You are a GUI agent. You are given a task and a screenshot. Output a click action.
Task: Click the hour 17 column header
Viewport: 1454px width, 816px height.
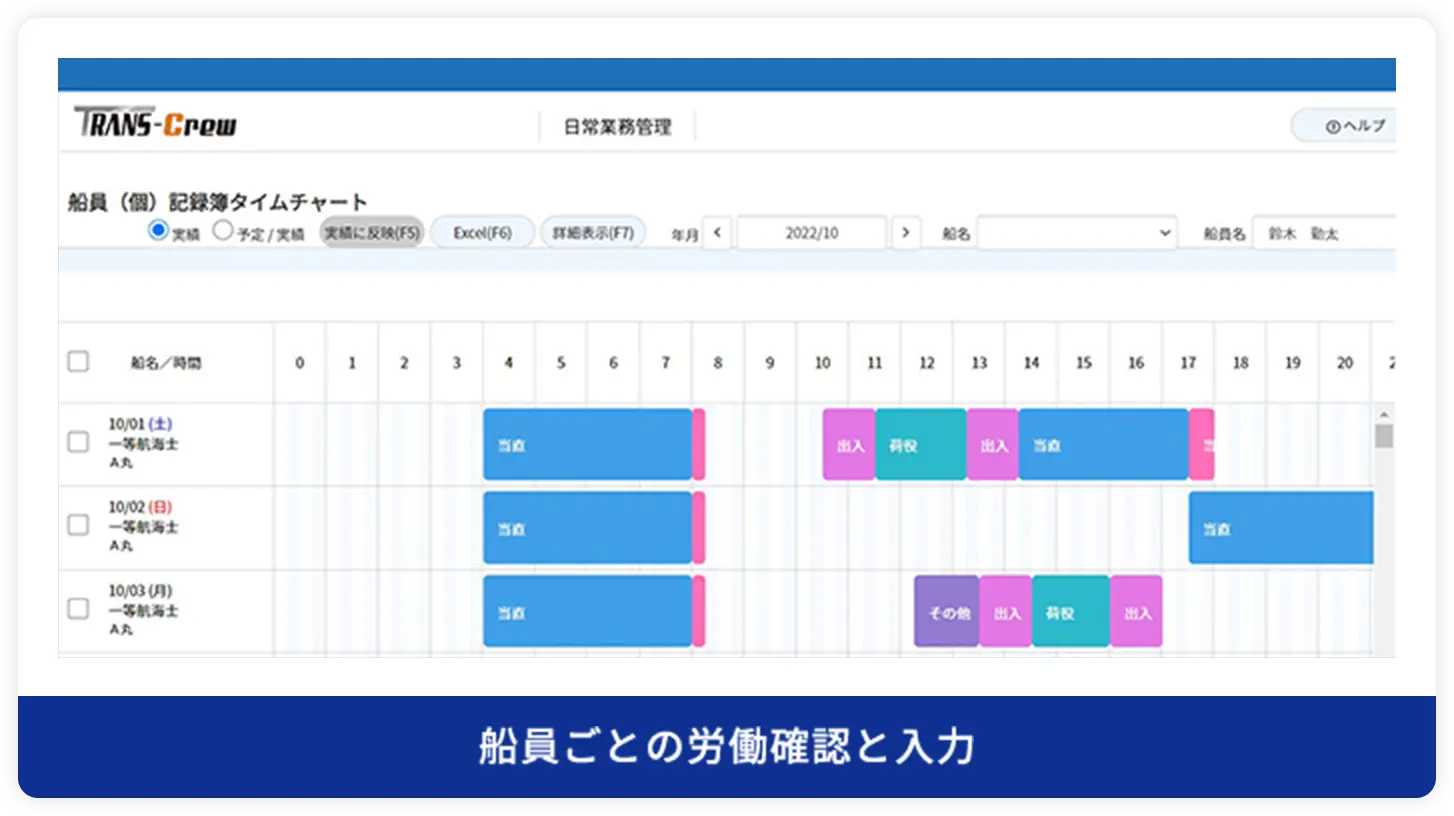tap(1188, 363)
